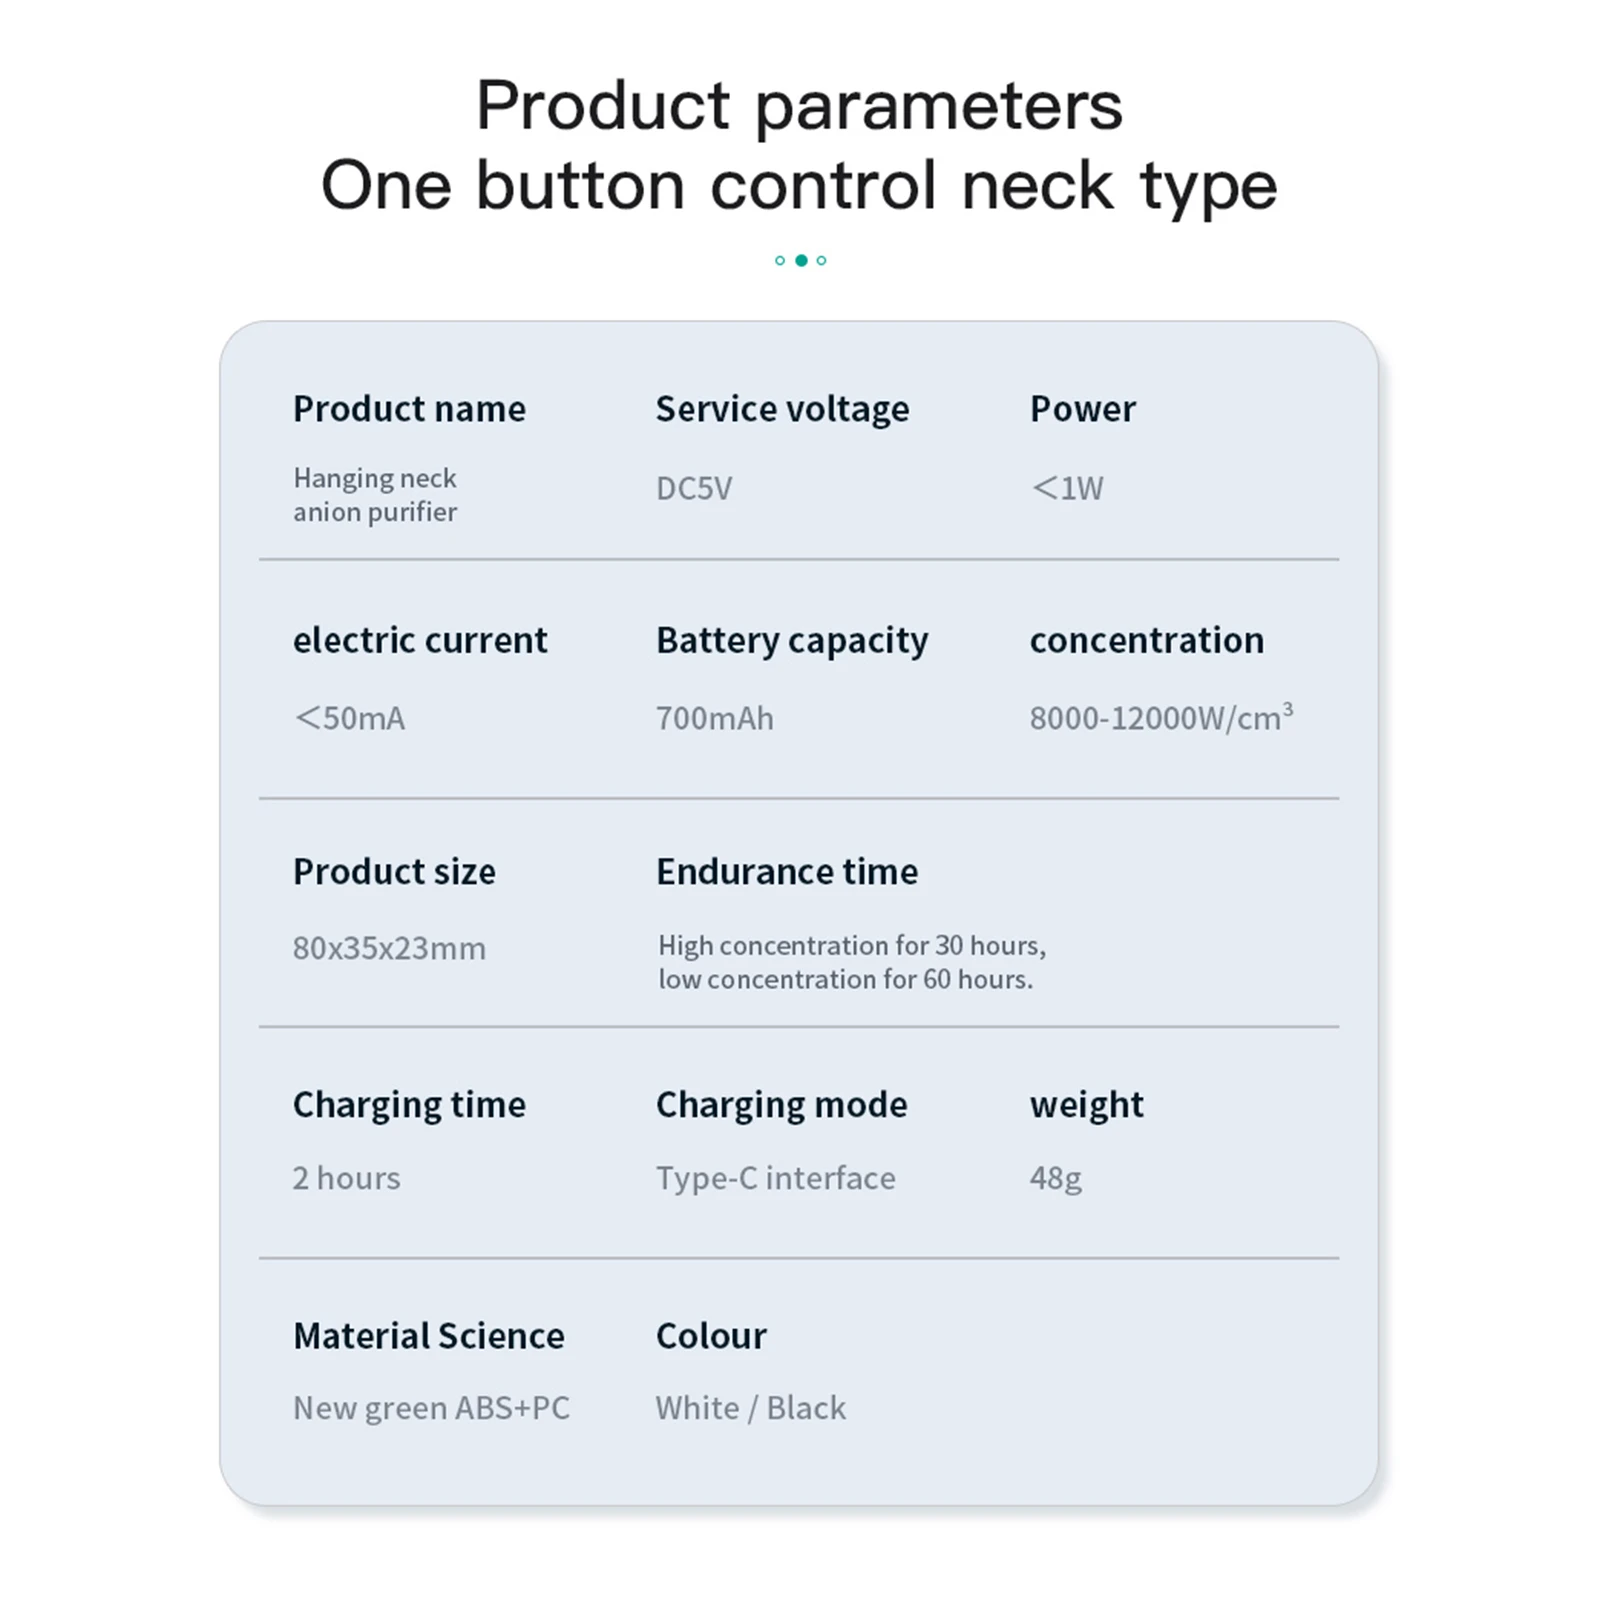1600x1600 pixels.
Task: Click the Power label
Action: pyautogui.click(x=1083, y=409)
